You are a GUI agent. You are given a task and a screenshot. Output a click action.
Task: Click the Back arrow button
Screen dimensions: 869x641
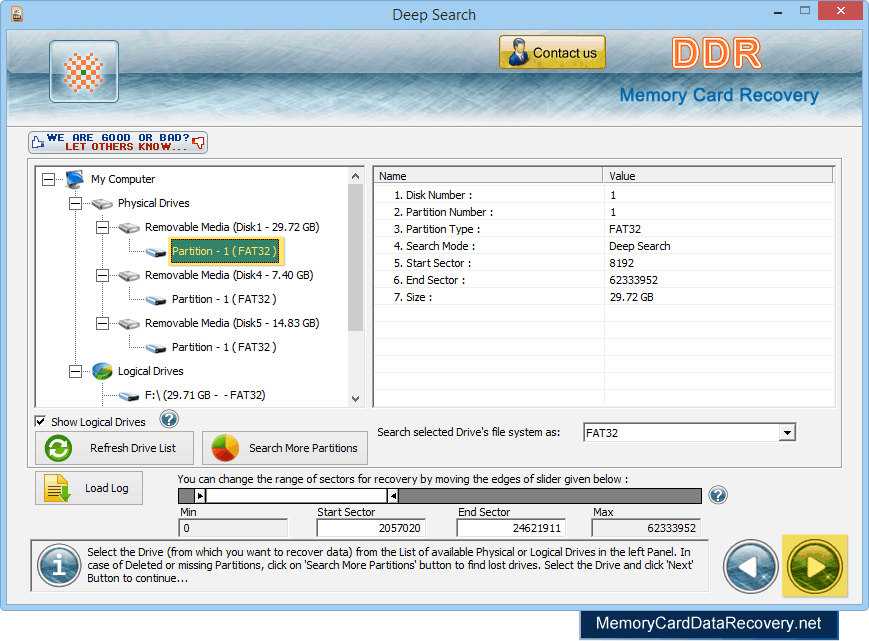(750, 567)
